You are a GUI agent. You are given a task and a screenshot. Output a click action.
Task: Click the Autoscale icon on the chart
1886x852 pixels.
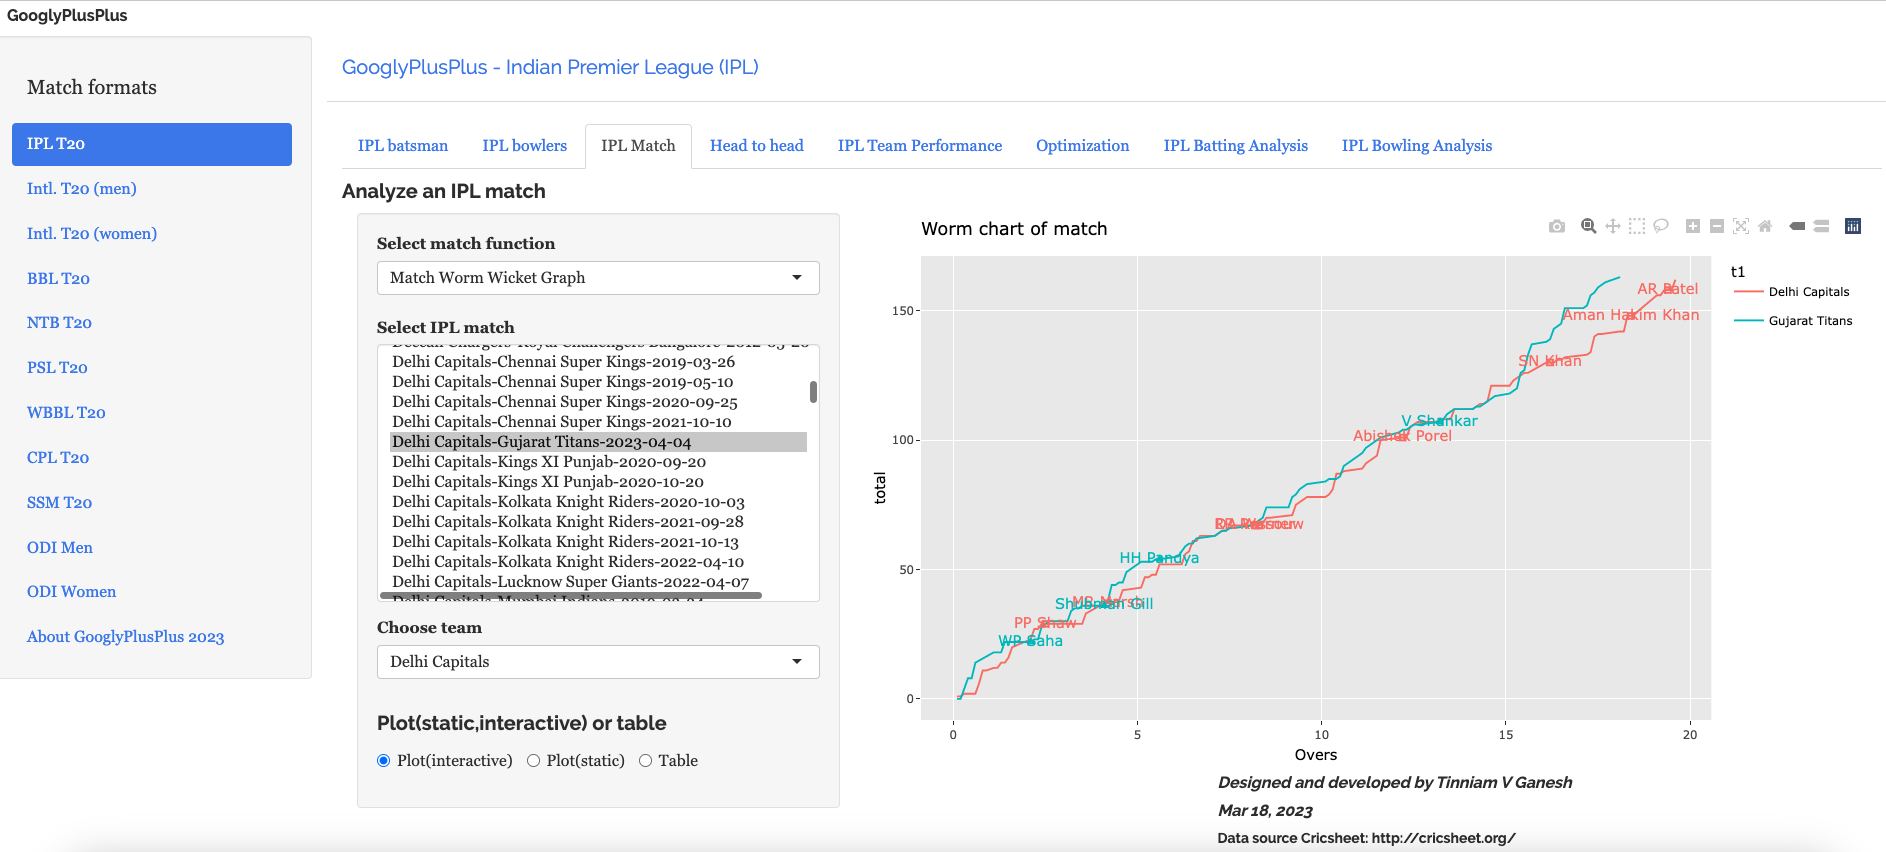(x=1741, y=227)
